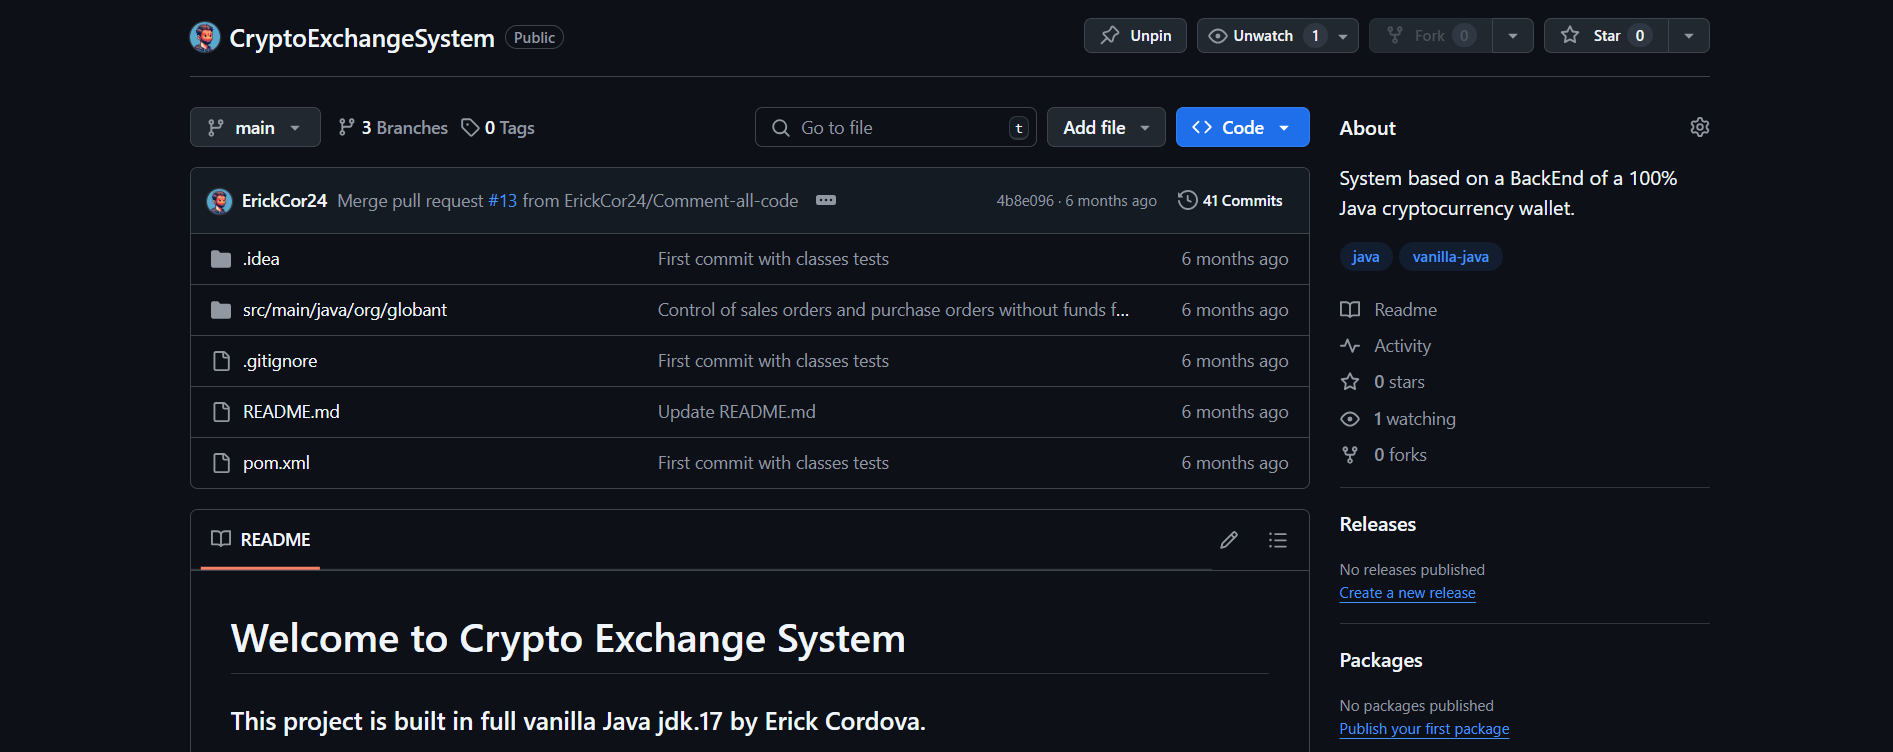Screen dimensions: 1893x752
Task: Click the clock icon beside 41 Commits
Action: coord(1187,200)
